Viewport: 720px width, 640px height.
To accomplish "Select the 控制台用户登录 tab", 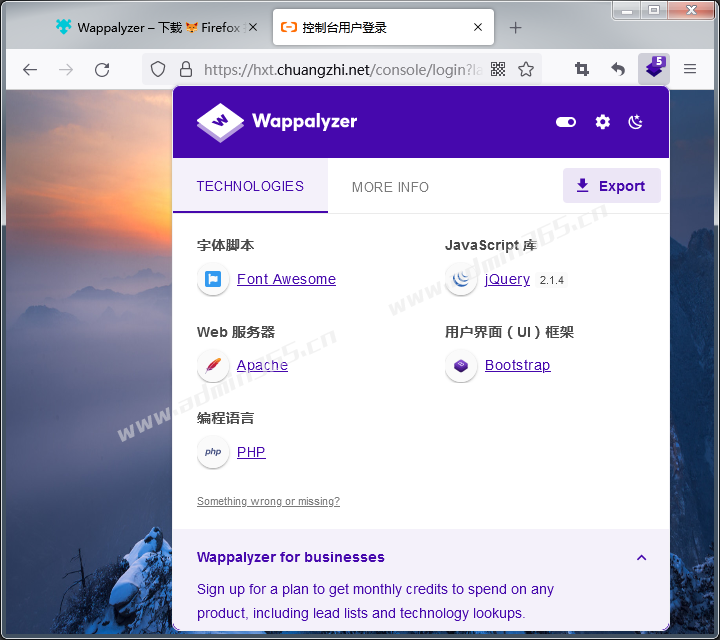I will [383, 28].
